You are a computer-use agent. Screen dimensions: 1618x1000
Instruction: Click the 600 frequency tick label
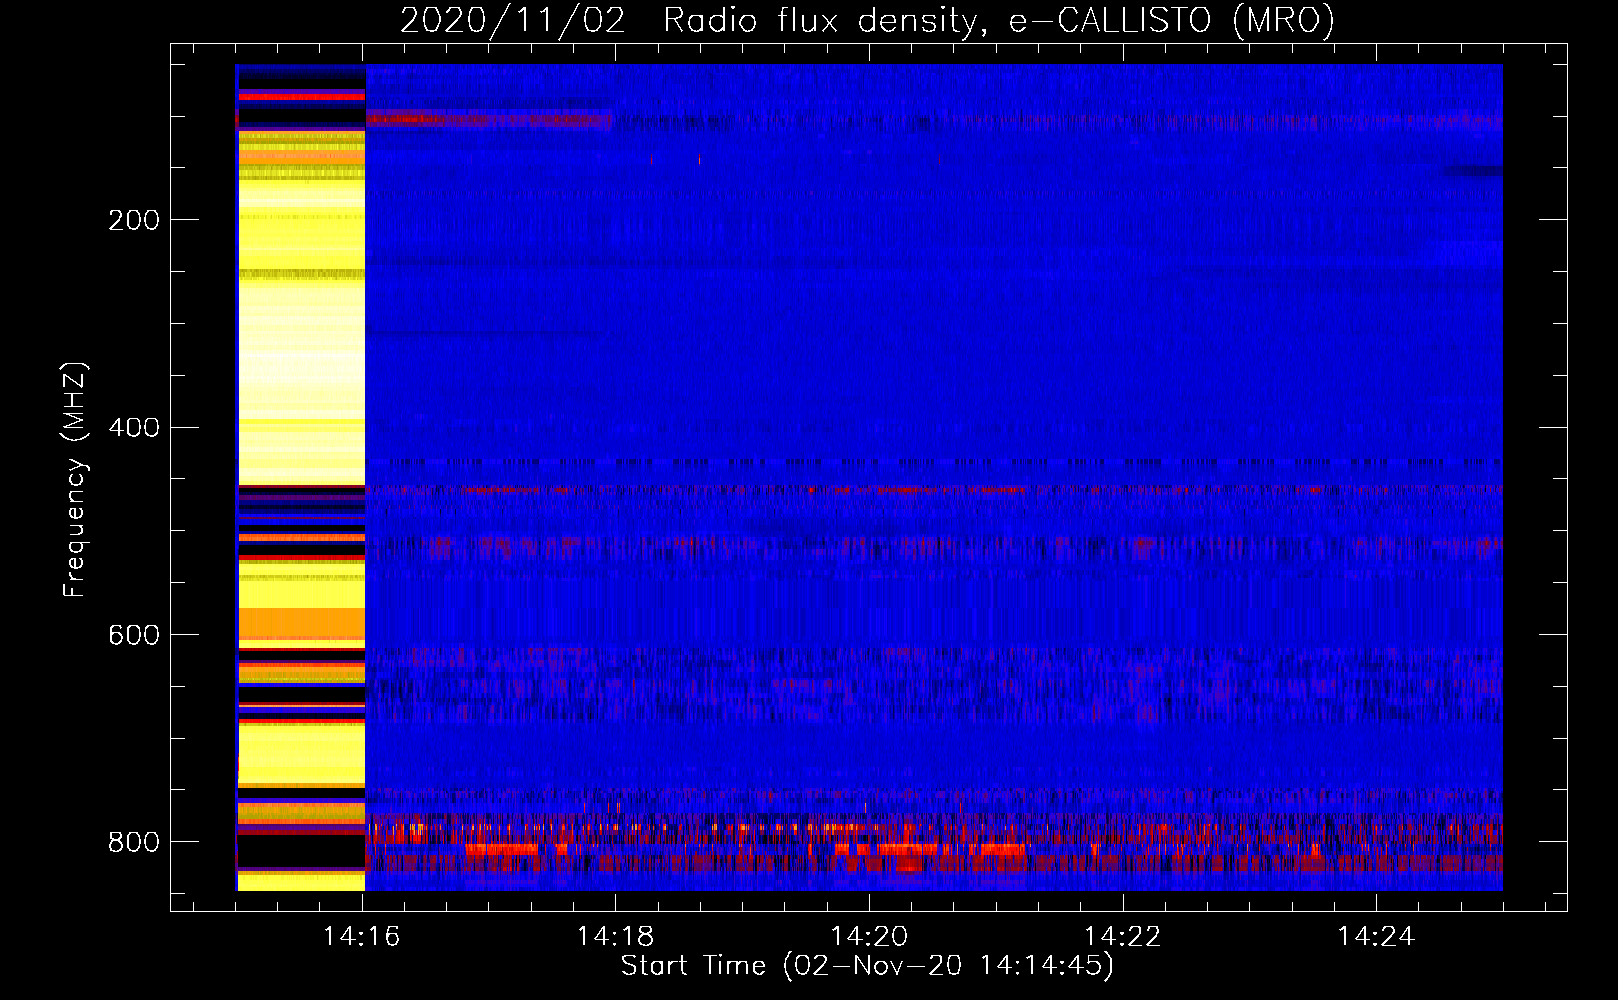coord(134,636)
